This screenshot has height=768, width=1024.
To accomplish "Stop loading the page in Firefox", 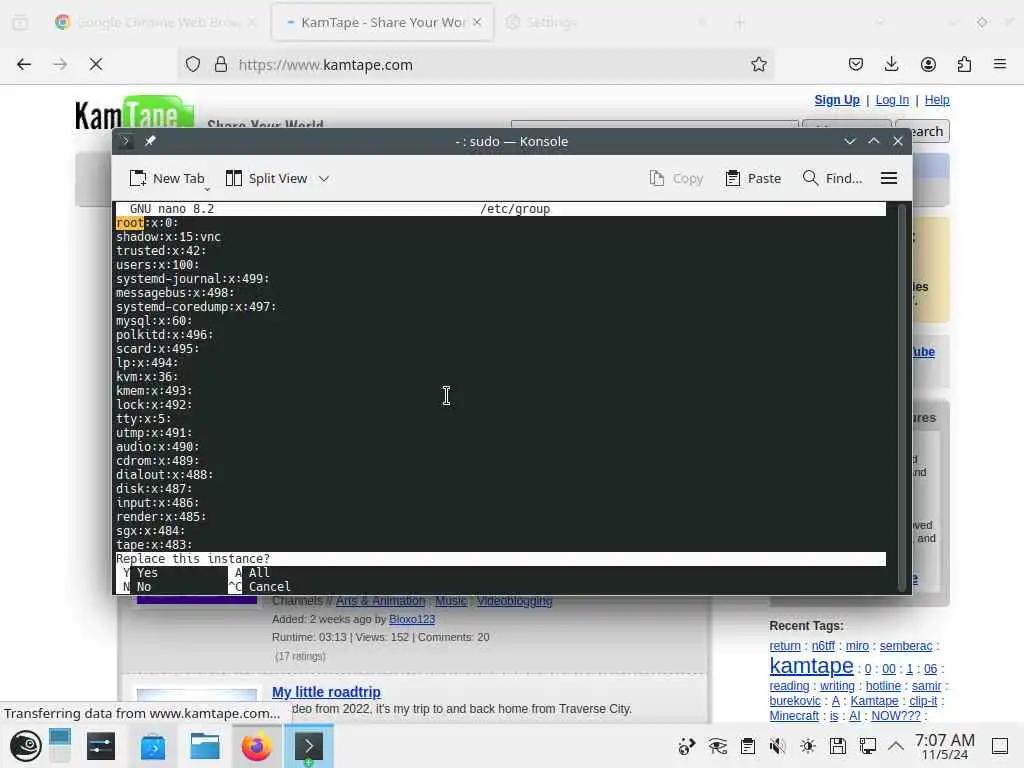I will 96,64.
